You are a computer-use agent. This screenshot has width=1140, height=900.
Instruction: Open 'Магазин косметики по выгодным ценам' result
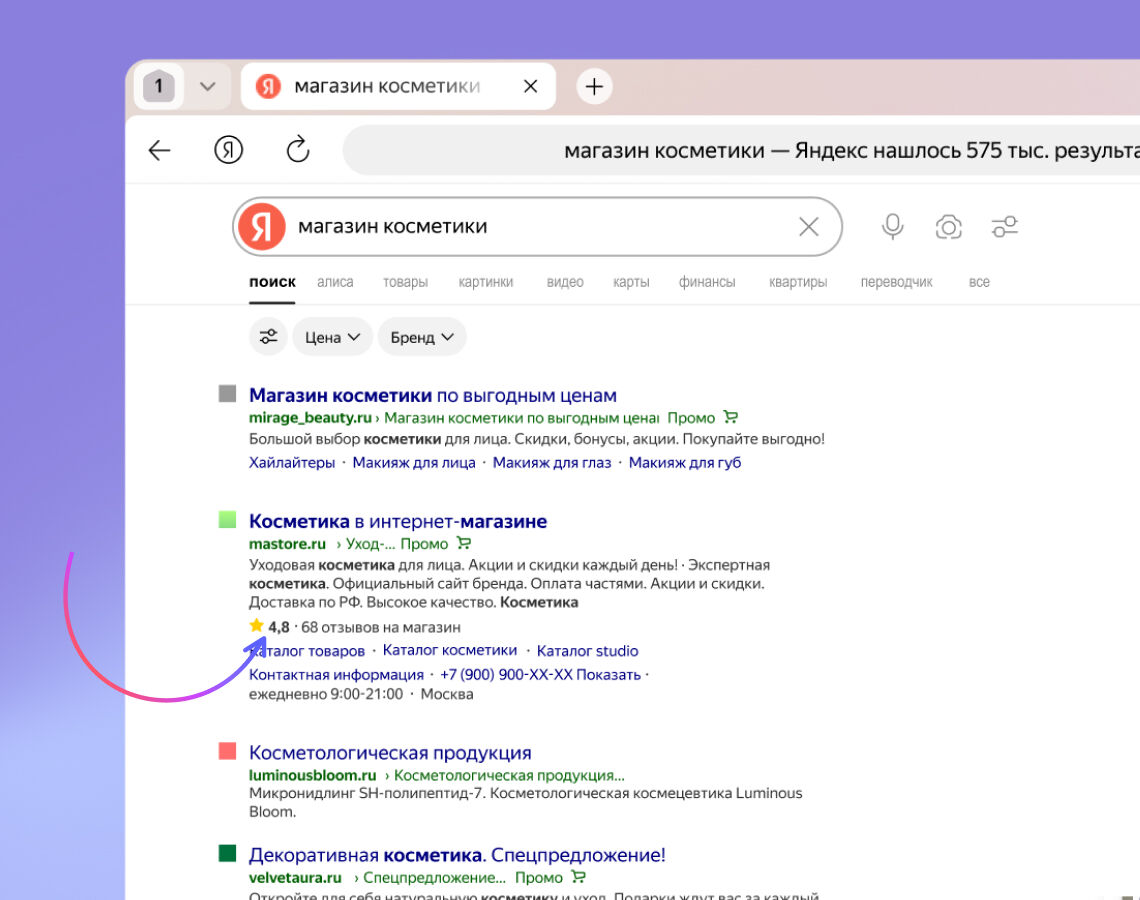point(433,395)
